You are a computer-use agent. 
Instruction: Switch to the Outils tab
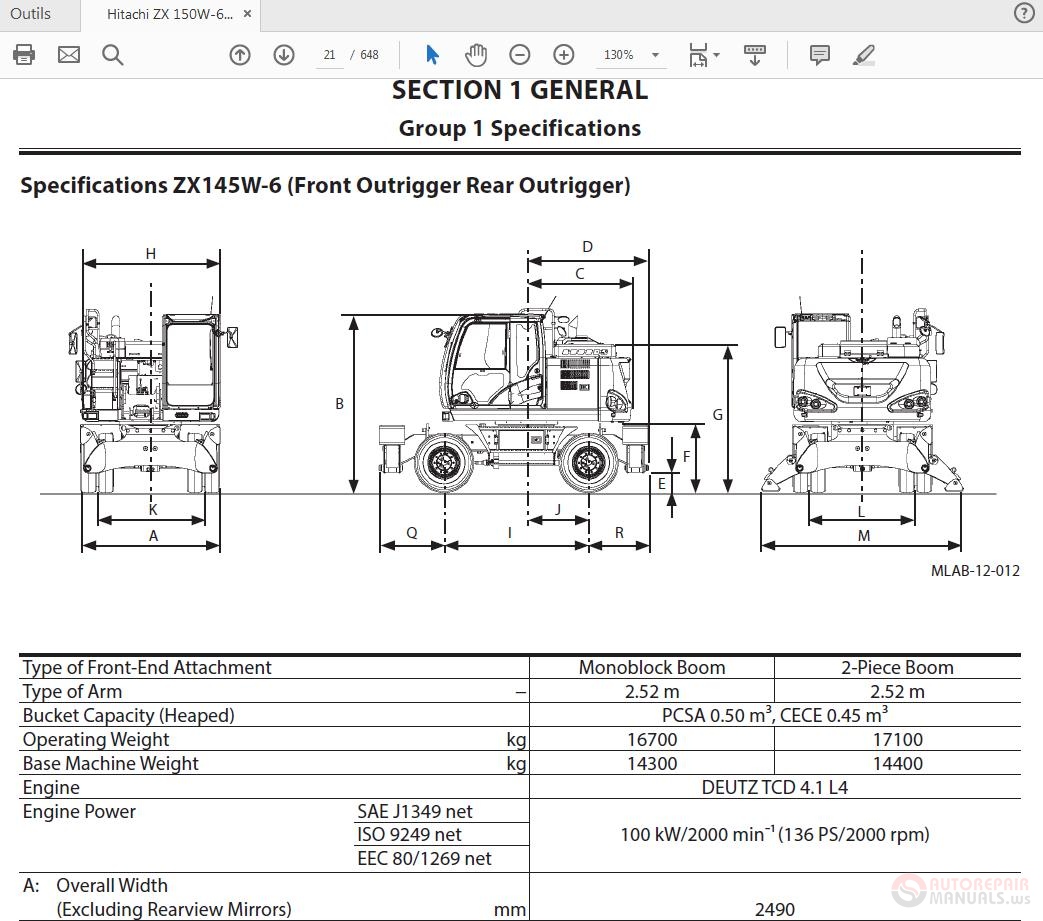pyautogui.click(x=31, y=14)
